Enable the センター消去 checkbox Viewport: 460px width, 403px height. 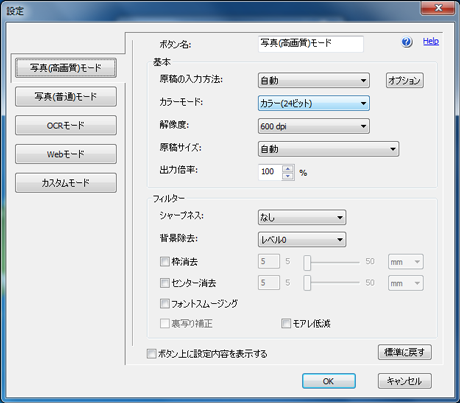[165, 283]
